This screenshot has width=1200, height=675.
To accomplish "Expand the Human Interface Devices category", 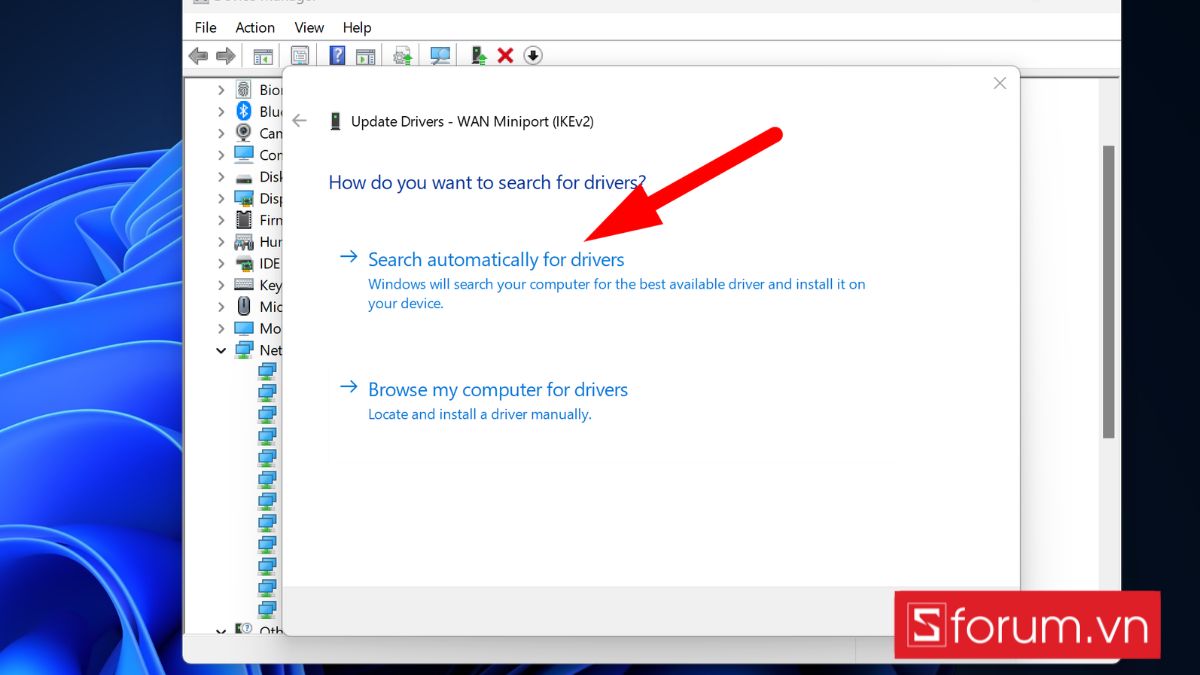I will (221, 242).
